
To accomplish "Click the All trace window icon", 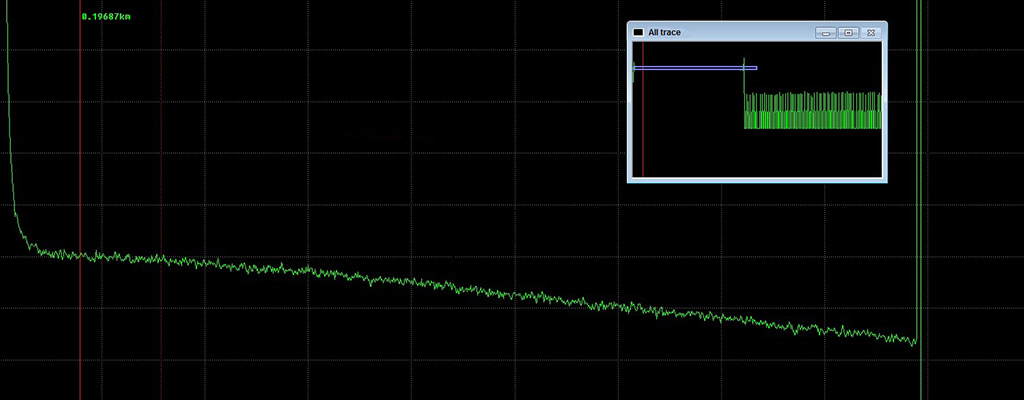I will (638, 33).
